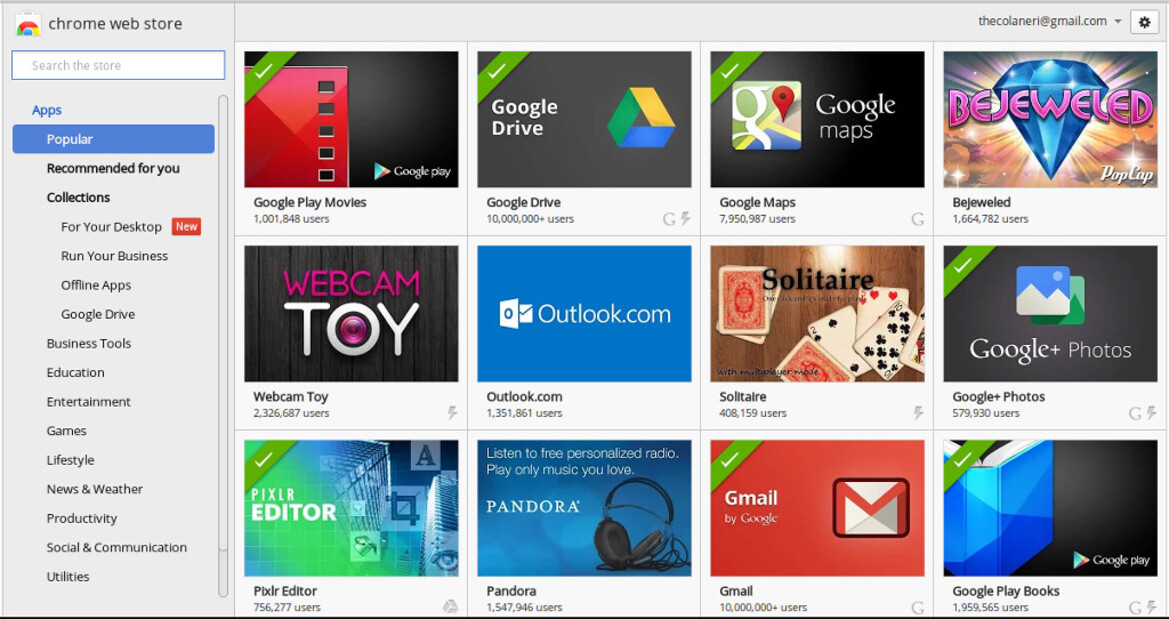Click the lightning bolt icon on Google+ Photos card
Image resolution: width=1169 pixels, height=619 pixels.
click(x=1151, y=412)
